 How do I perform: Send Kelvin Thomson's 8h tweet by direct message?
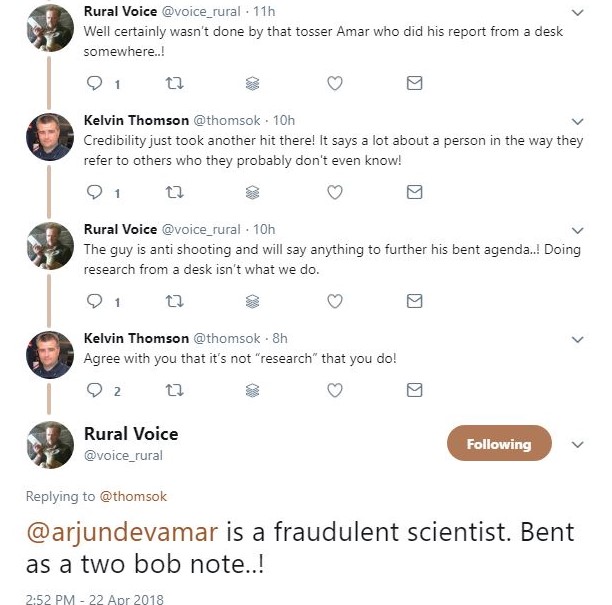coord(414,390)
